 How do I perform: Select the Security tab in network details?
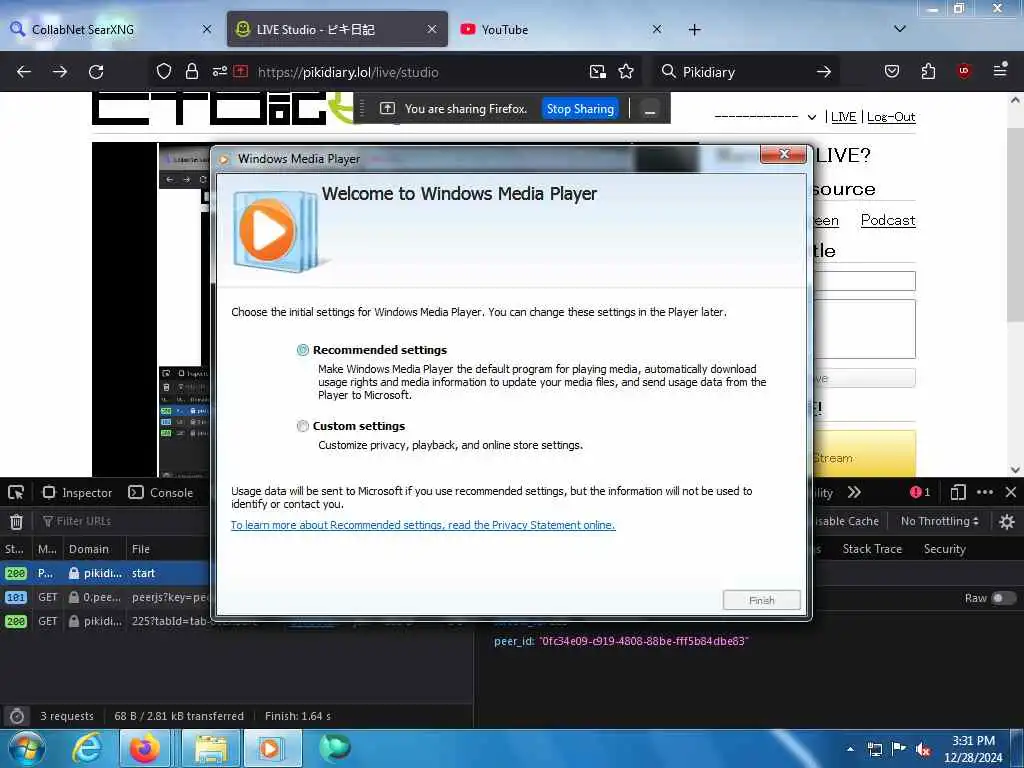click(944, 549)
